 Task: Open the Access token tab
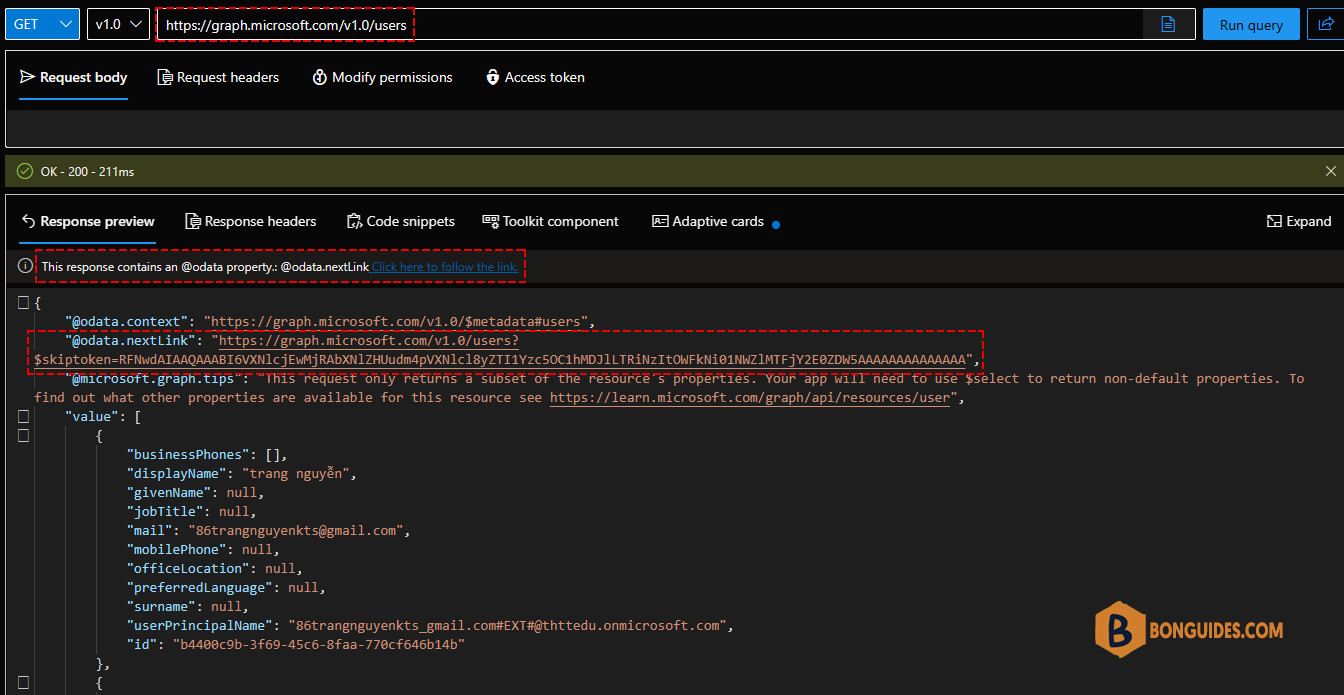535,77
